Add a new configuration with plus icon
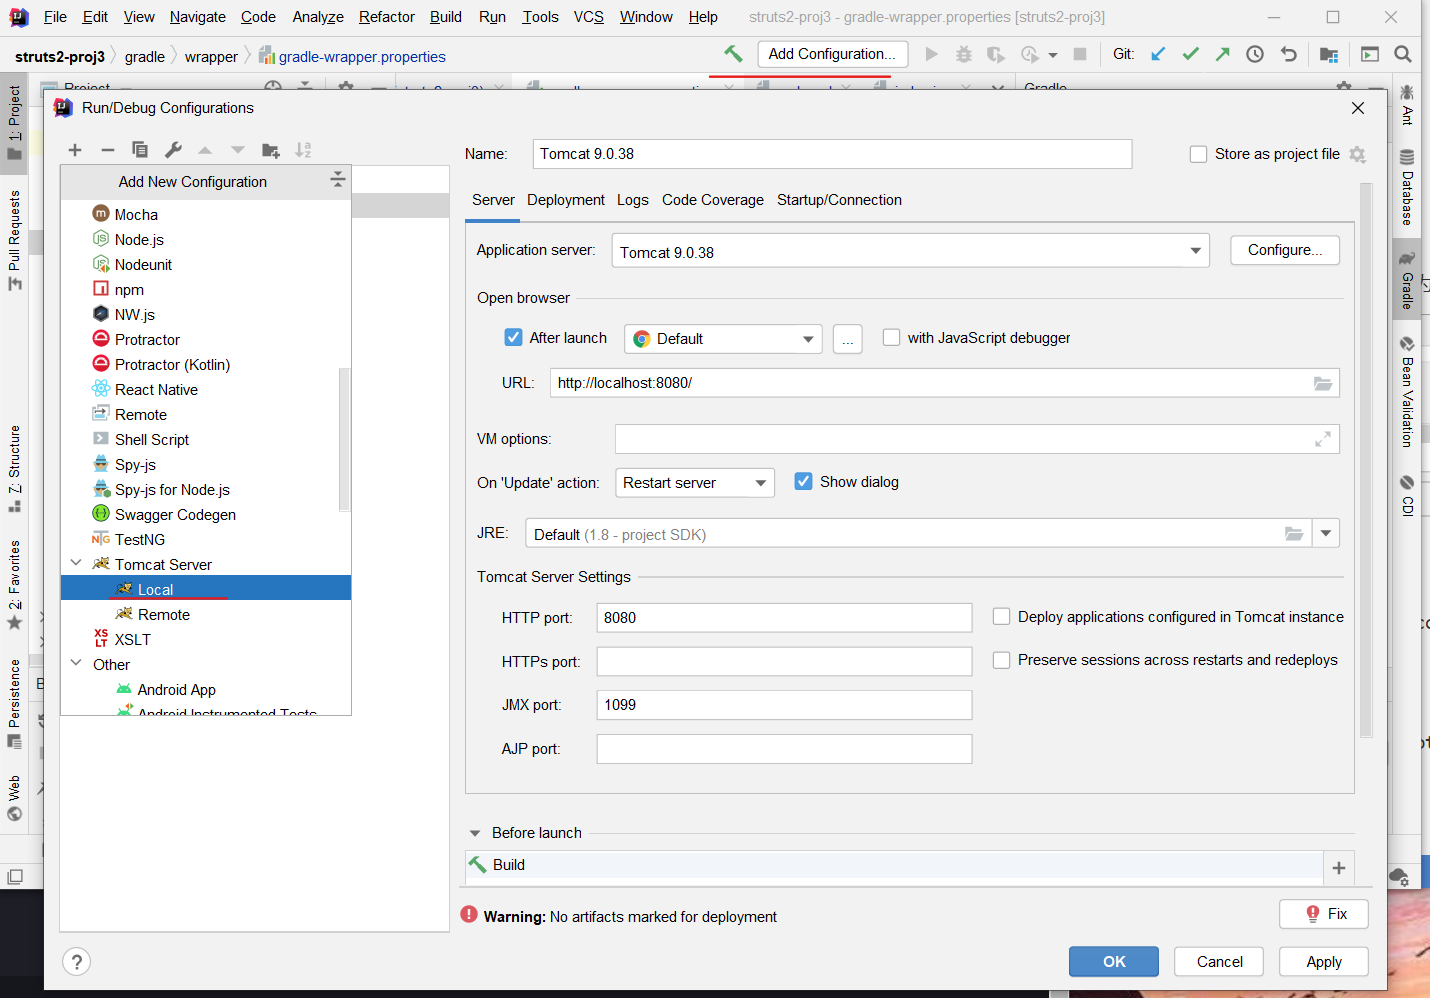The image size is (1430, 998). pos(75,150)
